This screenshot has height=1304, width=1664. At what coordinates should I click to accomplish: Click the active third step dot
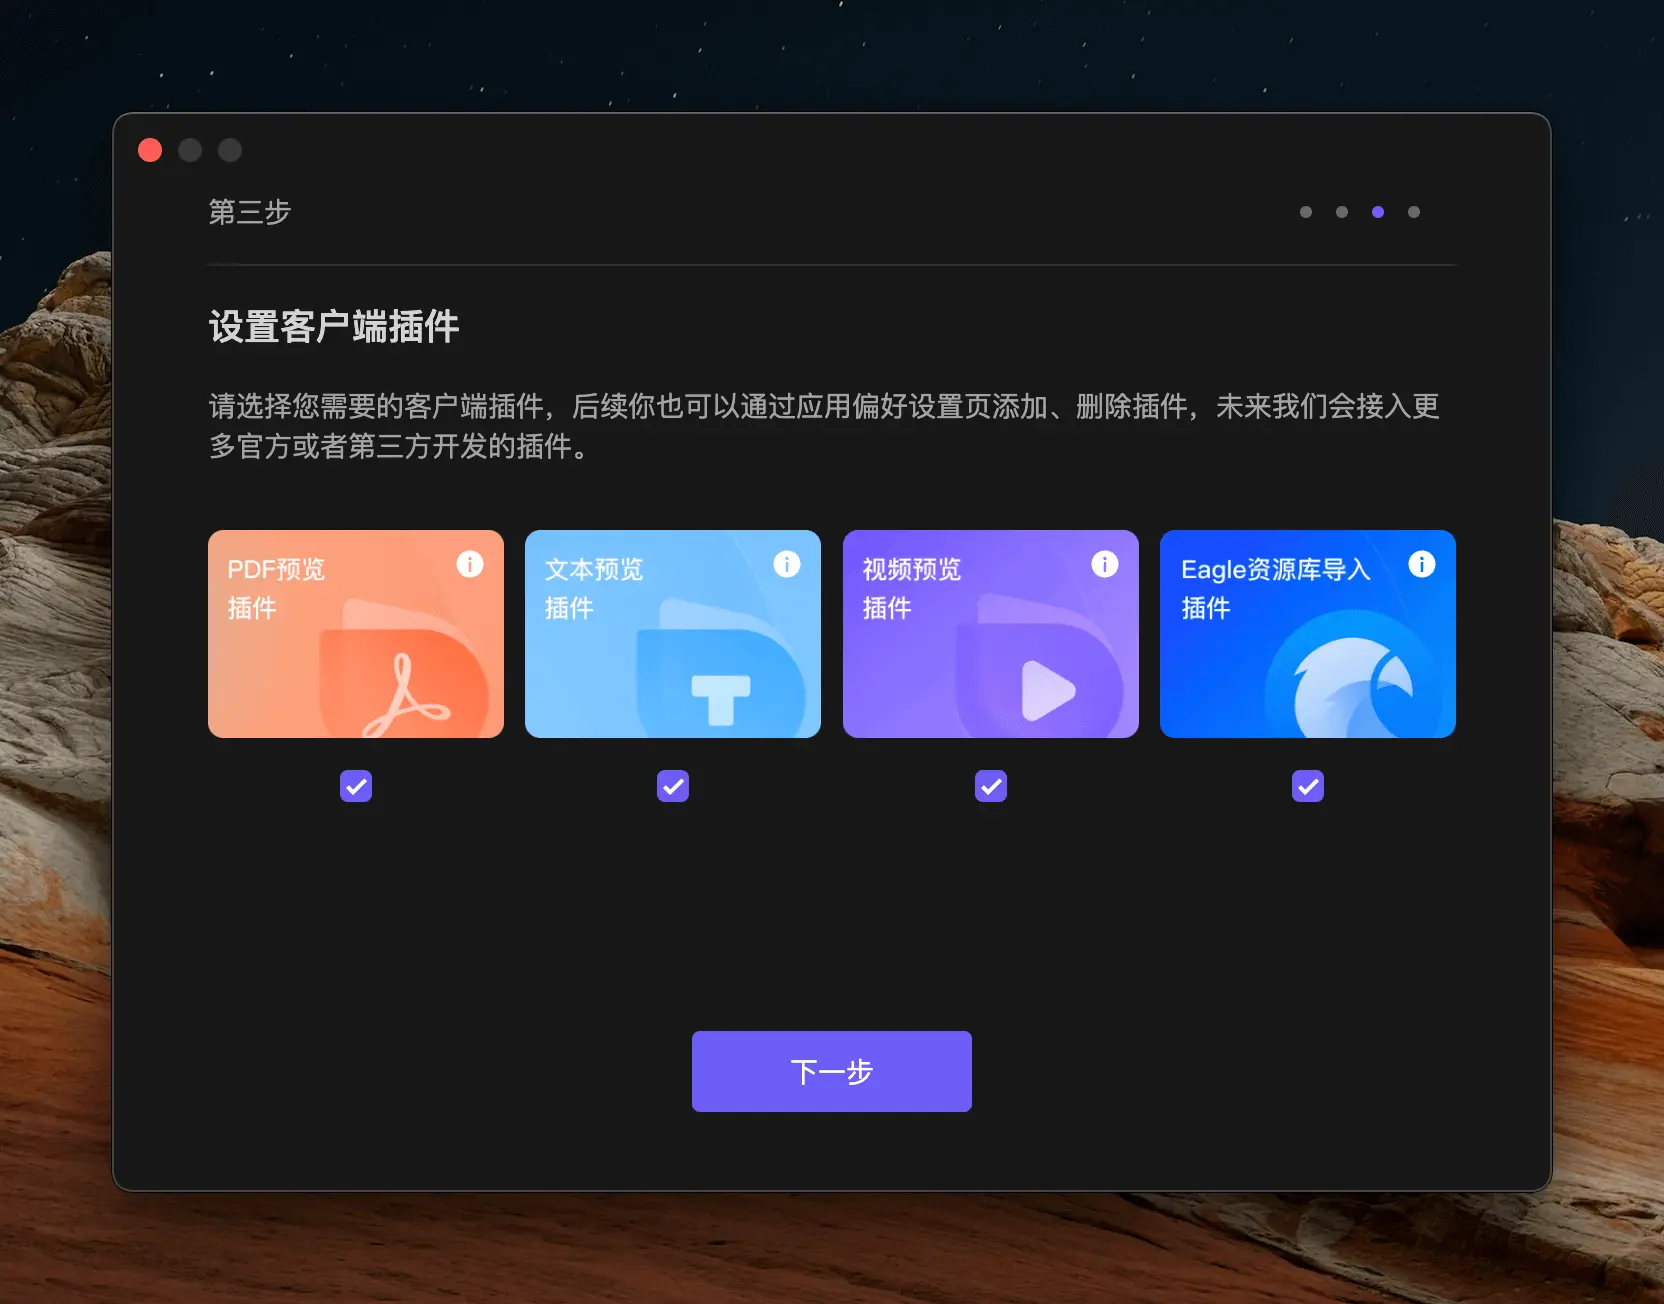(x=1378, y=212)
